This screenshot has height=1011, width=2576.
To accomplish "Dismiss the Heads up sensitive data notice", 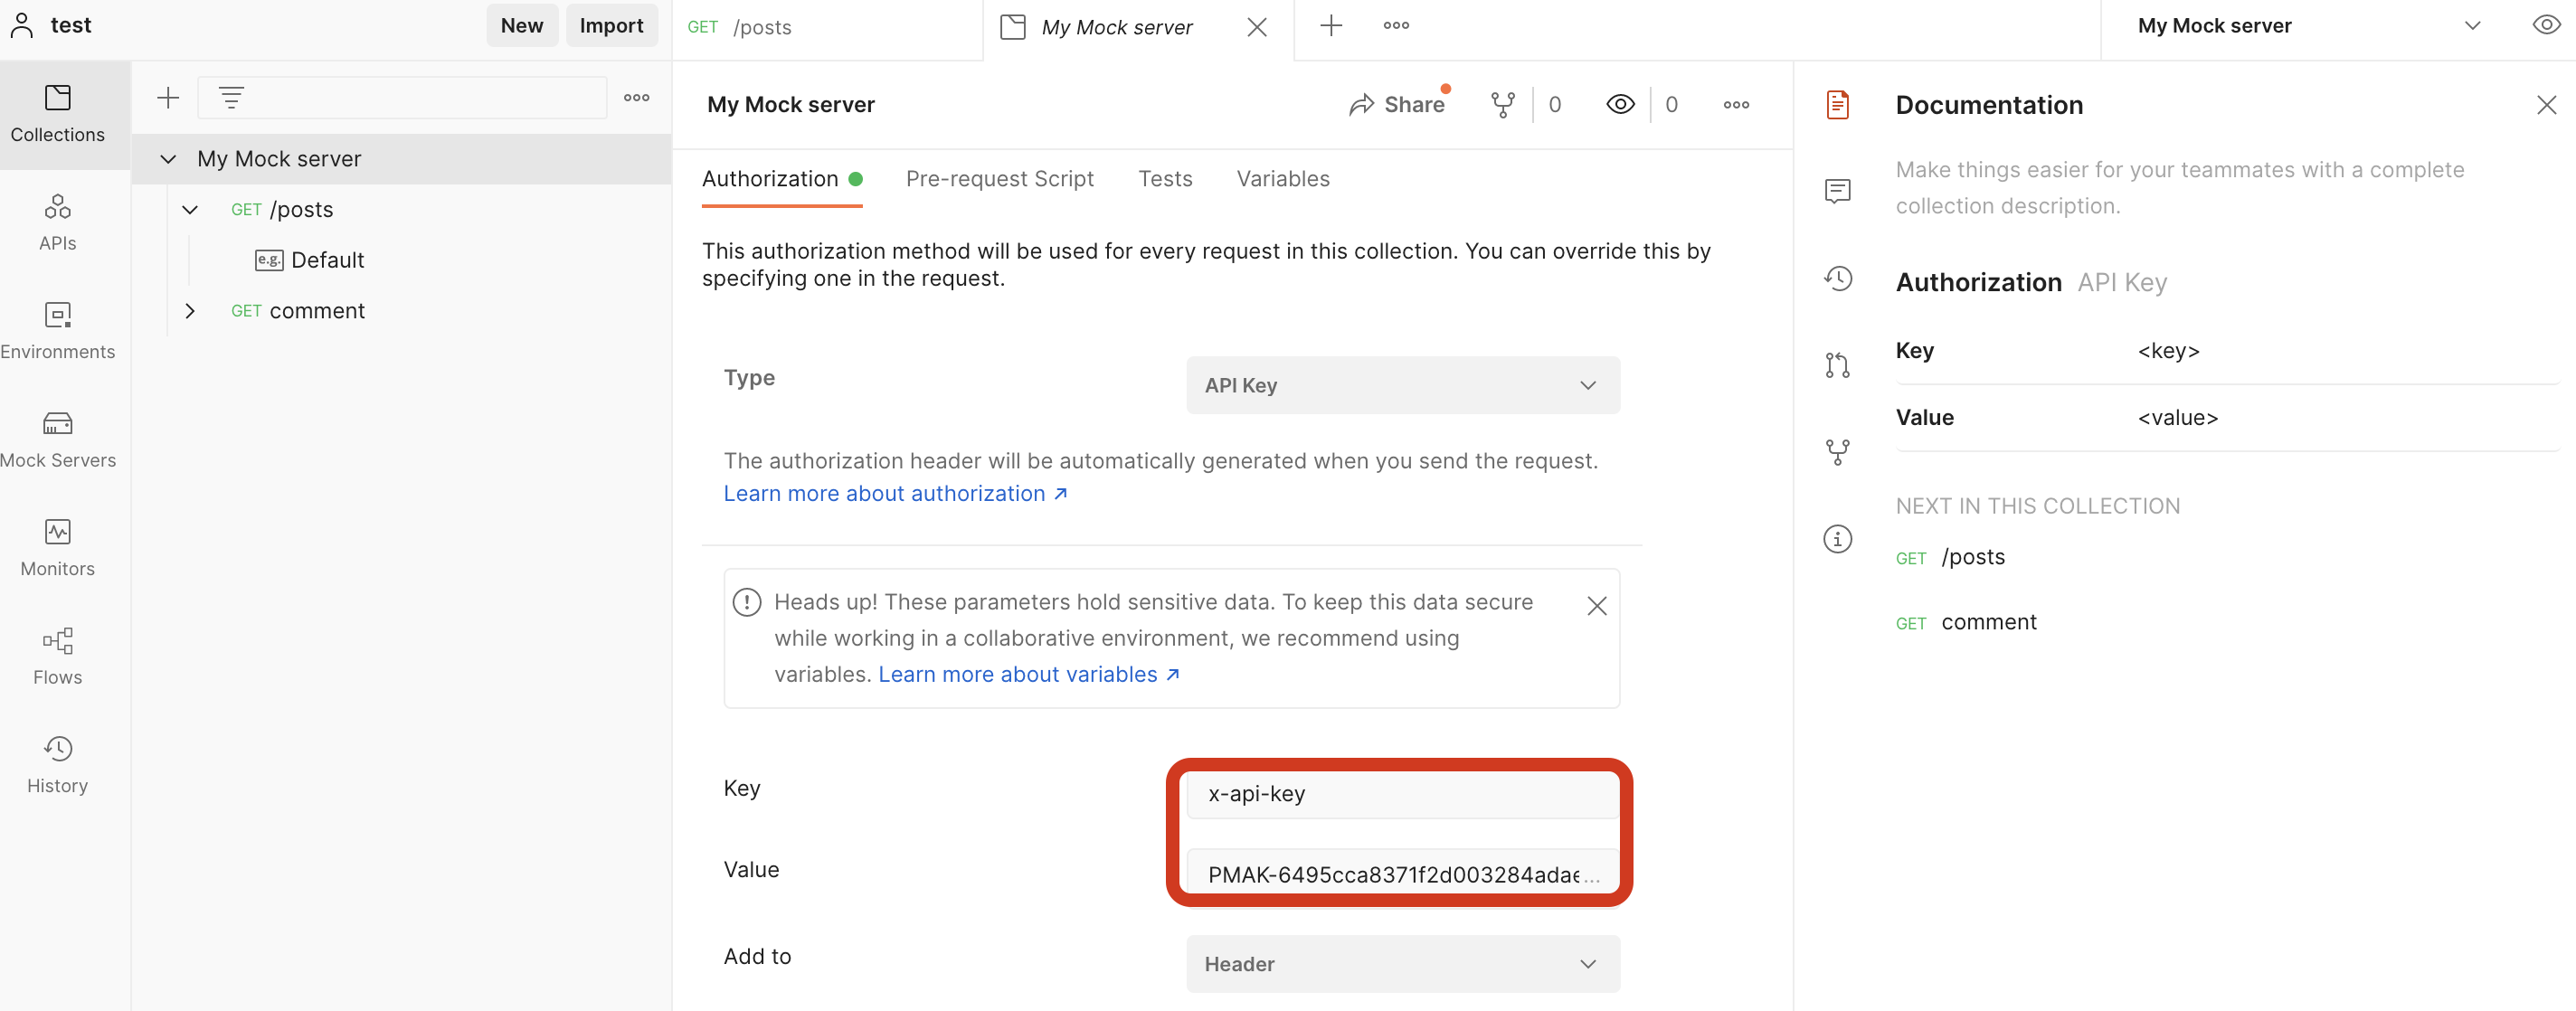I will [x=1596, y=606].
